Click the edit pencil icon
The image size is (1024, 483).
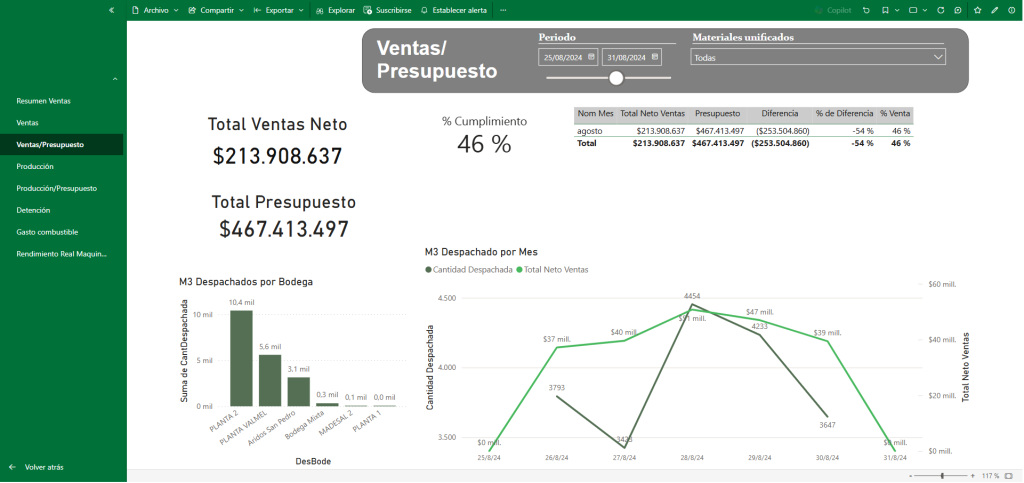tap(994, 10)
